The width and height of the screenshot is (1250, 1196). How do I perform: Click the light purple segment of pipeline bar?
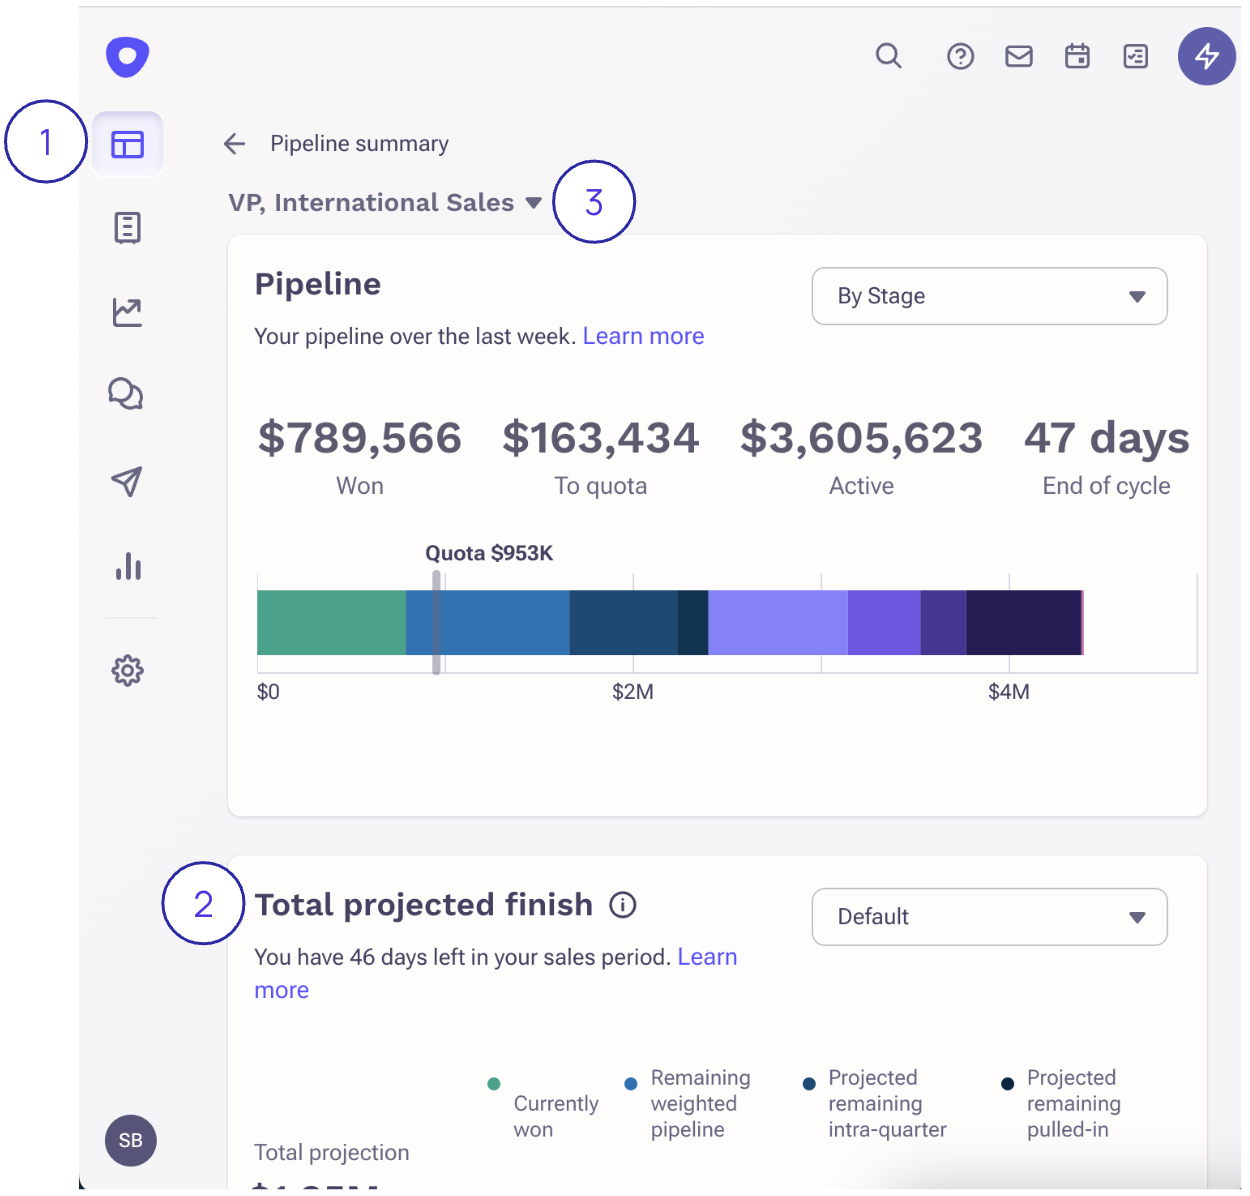(778, 622)
